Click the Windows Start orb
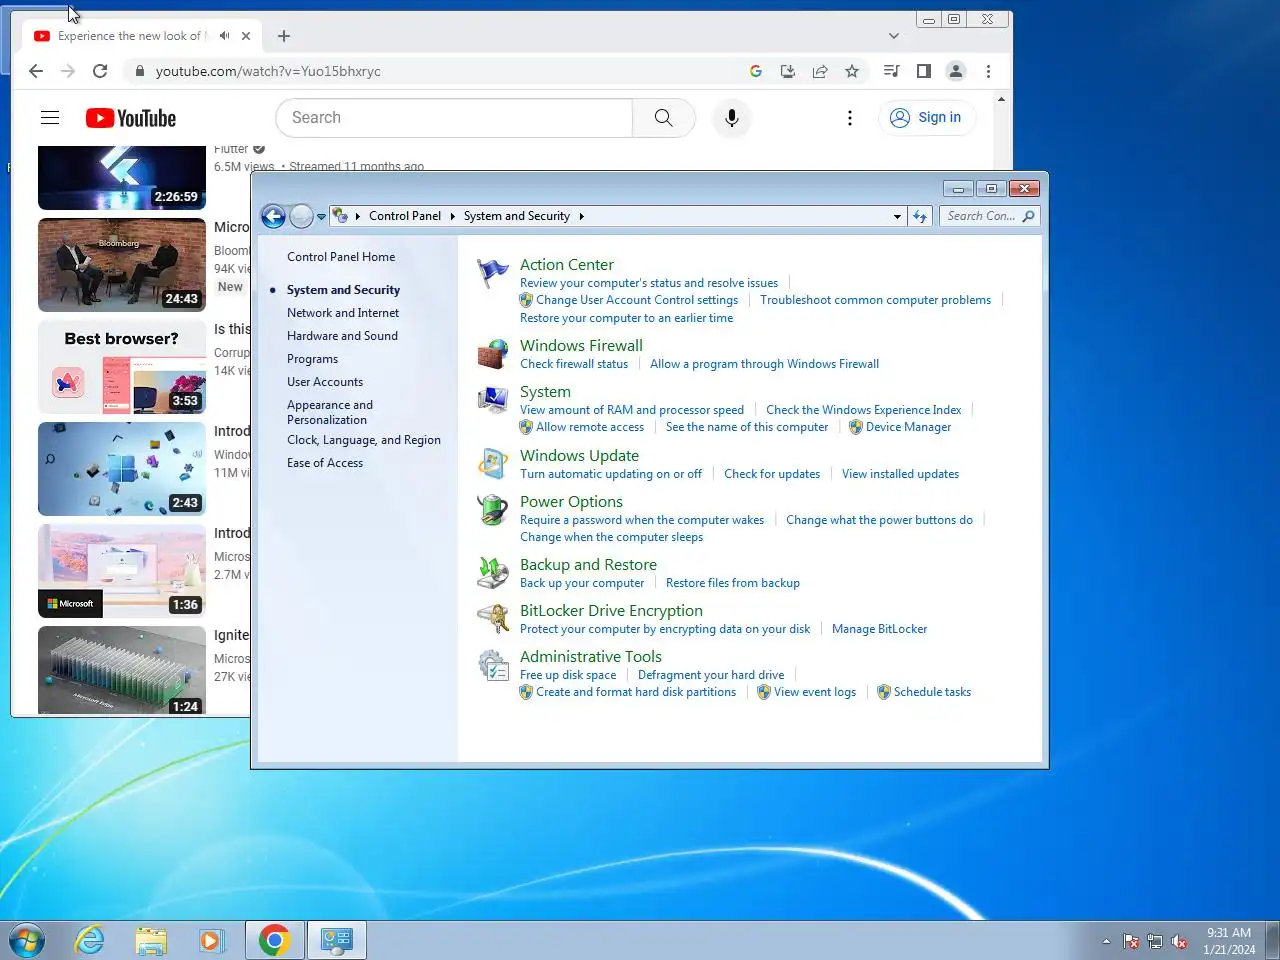 coord(27,940)
